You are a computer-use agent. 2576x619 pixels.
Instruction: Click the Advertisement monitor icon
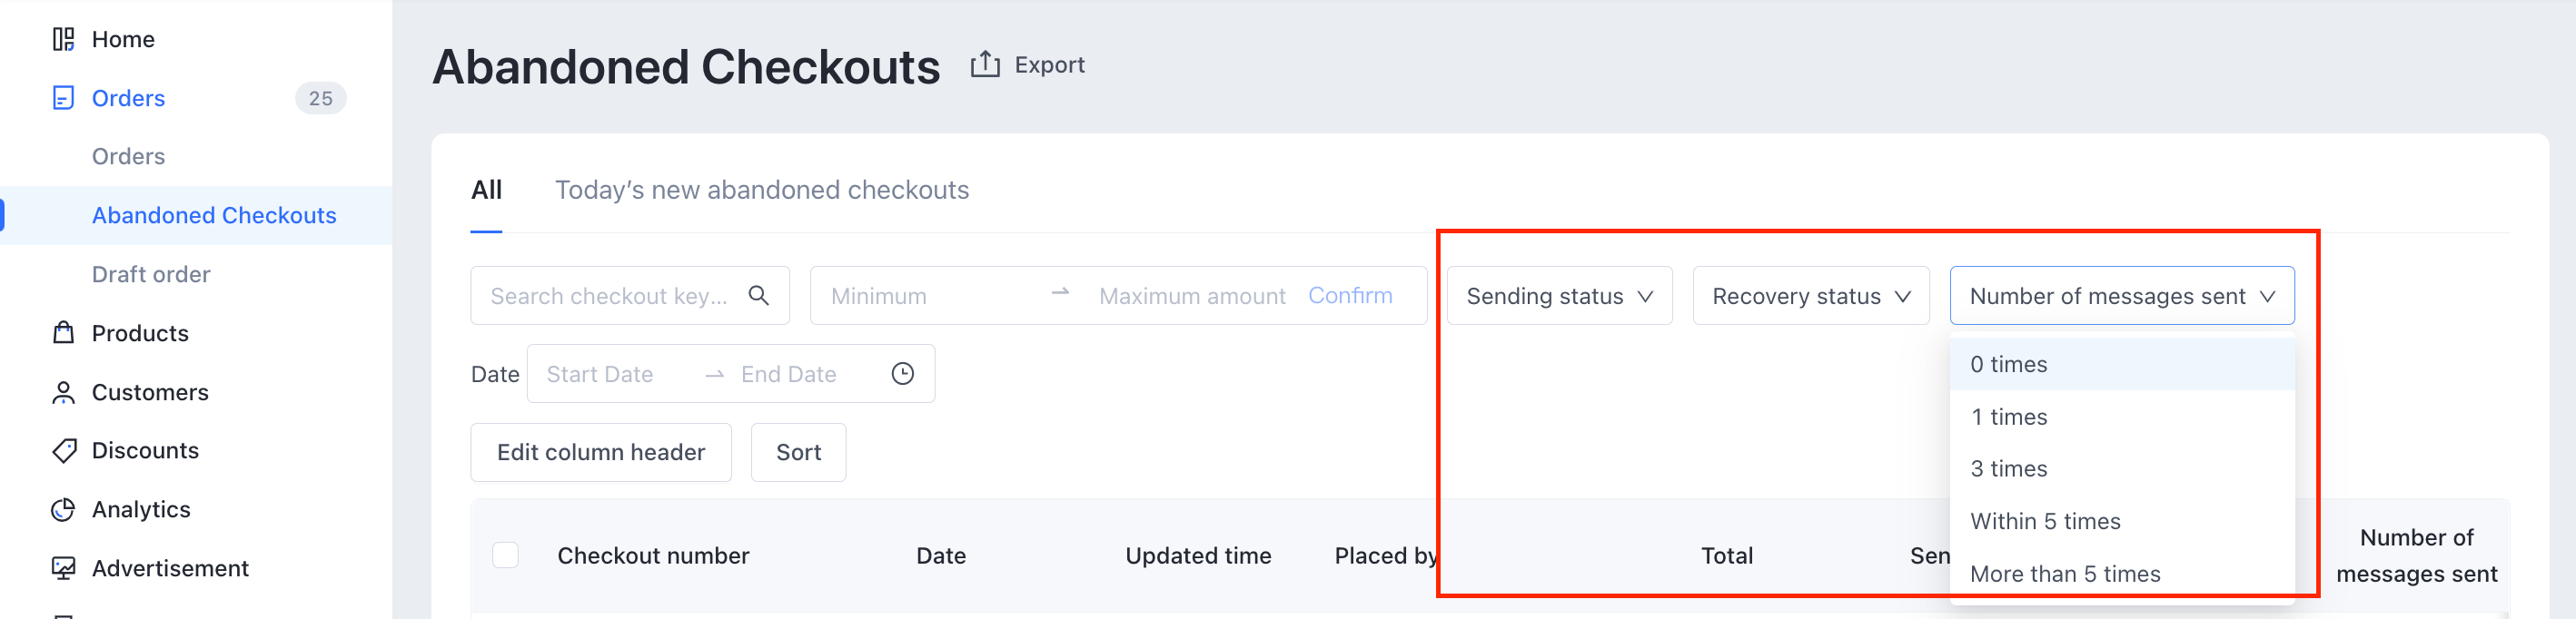[x=63, y=568]
